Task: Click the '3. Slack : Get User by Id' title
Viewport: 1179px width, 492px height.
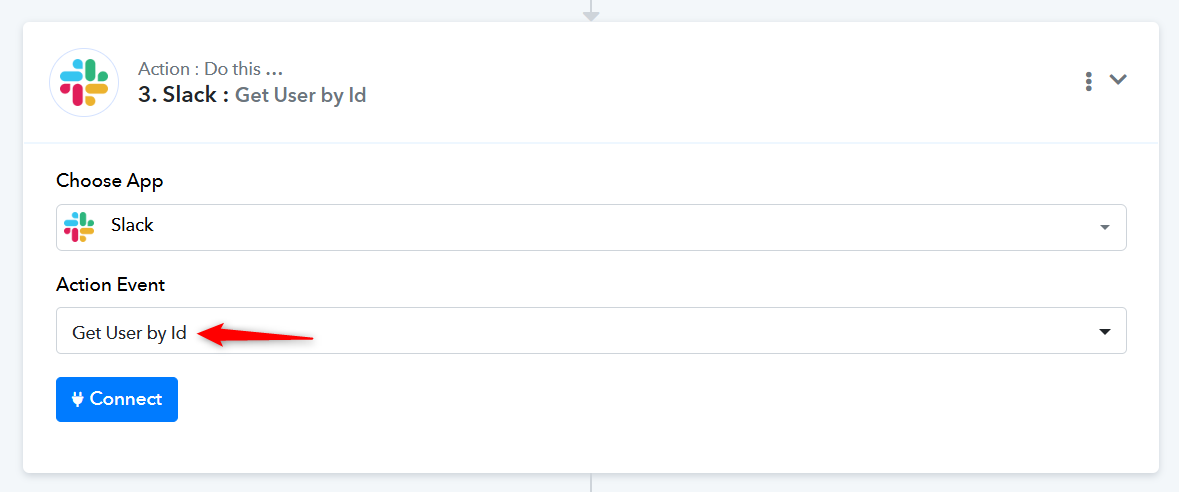Action: coord(252,96)
